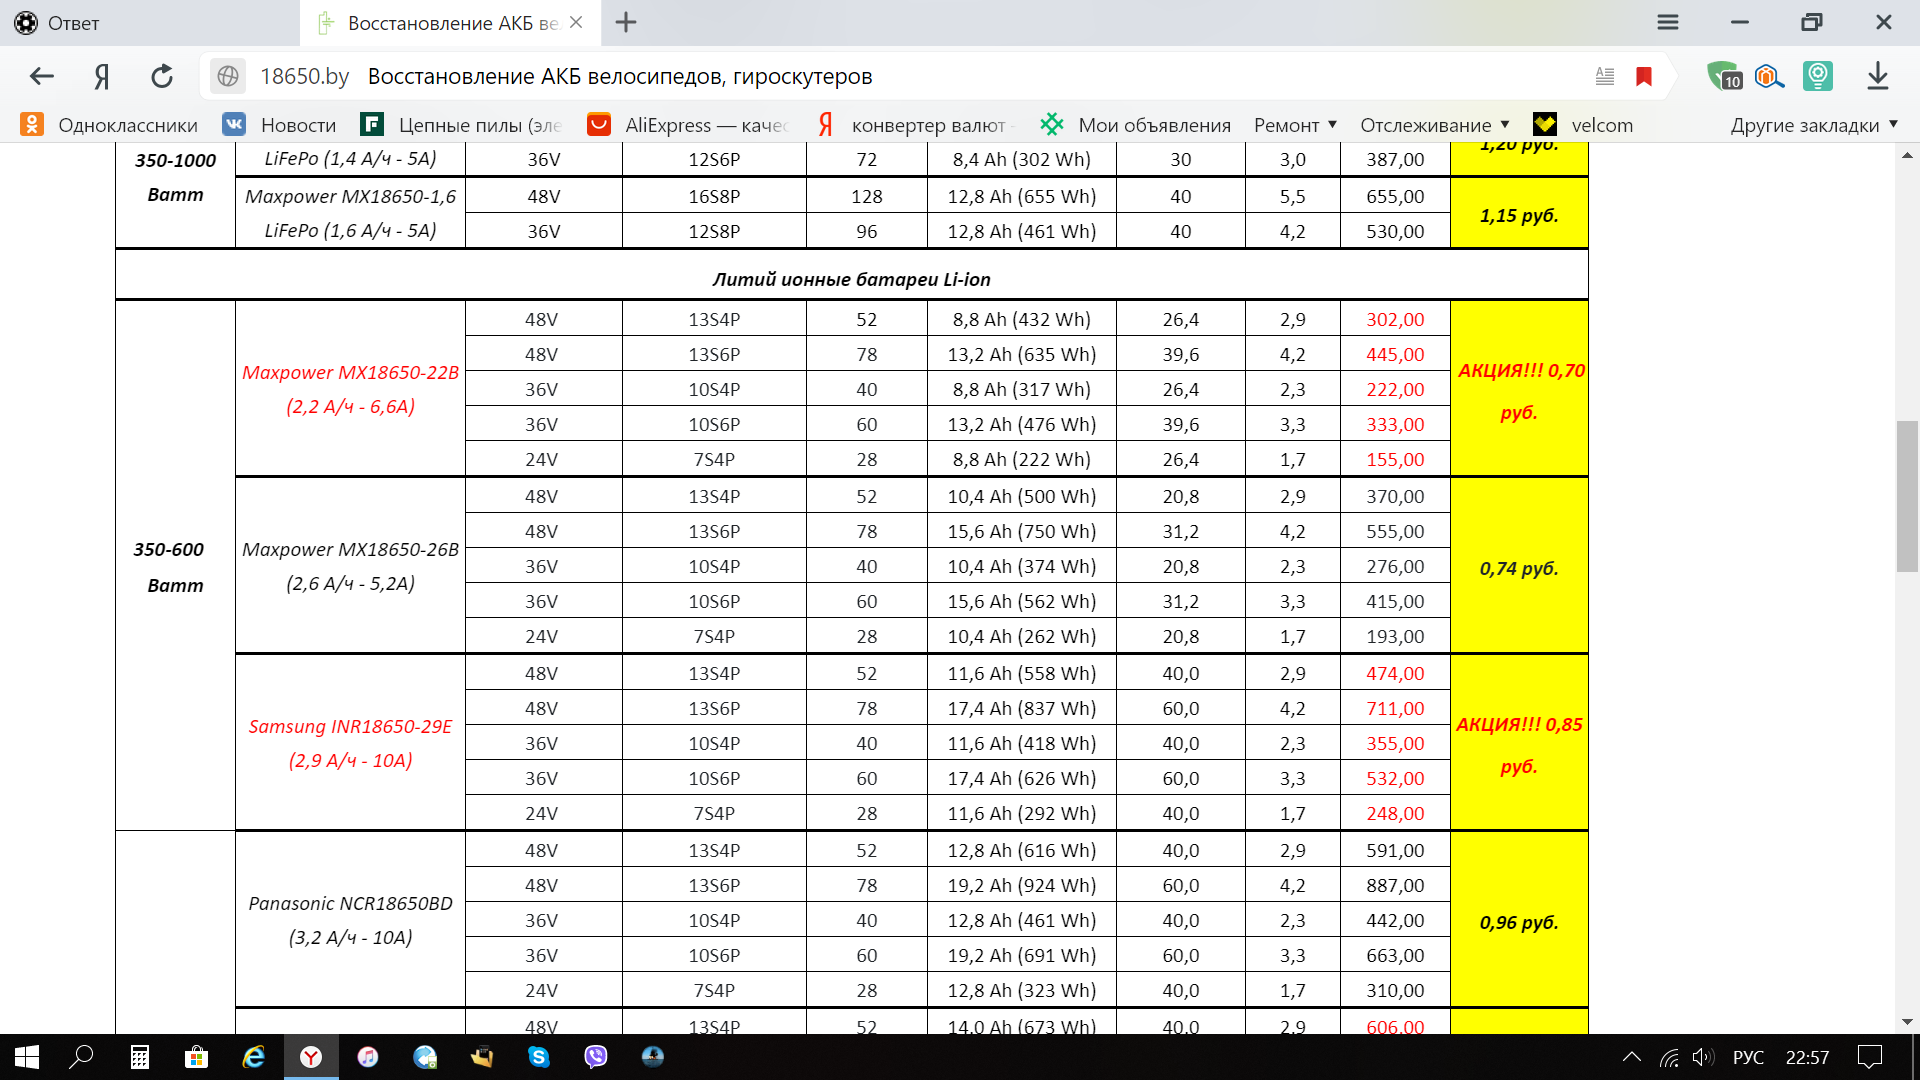Expand Другие закладки folder
Screen dimensions: 1920x1080
click(x=1814, y=125)
